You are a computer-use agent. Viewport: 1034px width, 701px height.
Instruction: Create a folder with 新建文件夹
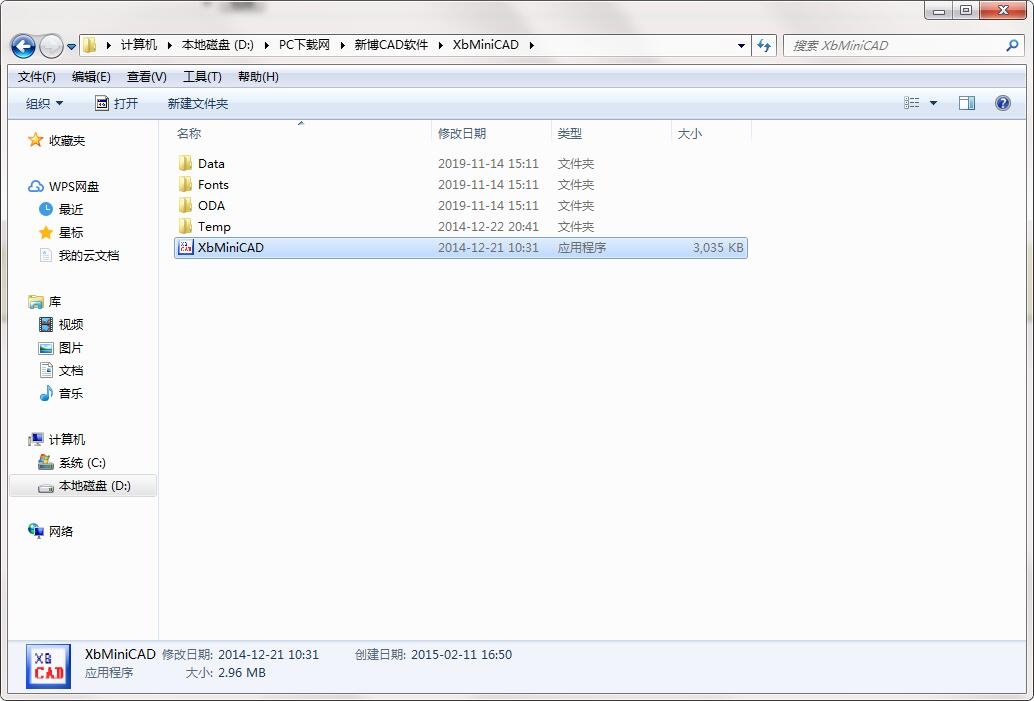pyautogui.click(x=198, y=104)
